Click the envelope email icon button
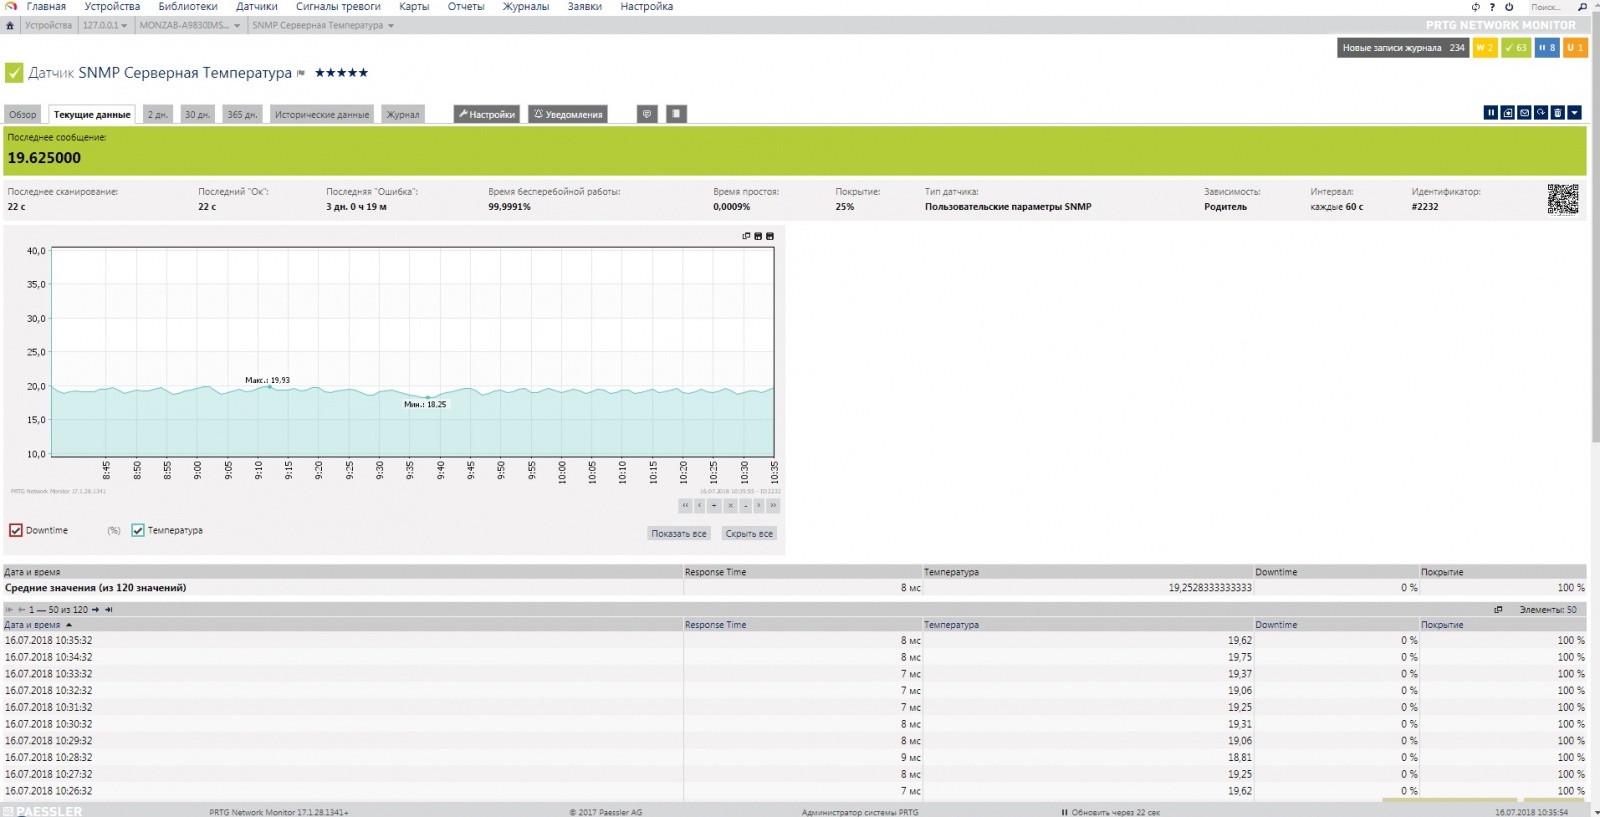This screenshot has width=1600, height=817. (1524, 113)
